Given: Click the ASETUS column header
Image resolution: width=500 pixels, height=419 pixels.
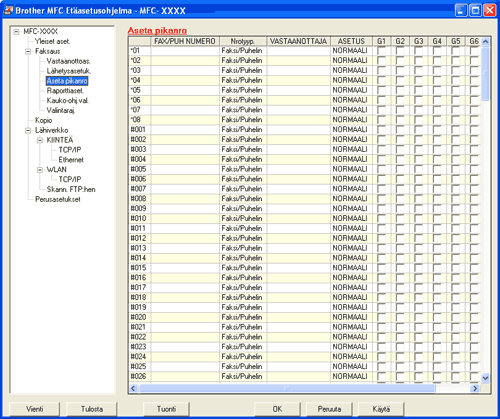Looking at the screenshot, I should pos(351,41).
